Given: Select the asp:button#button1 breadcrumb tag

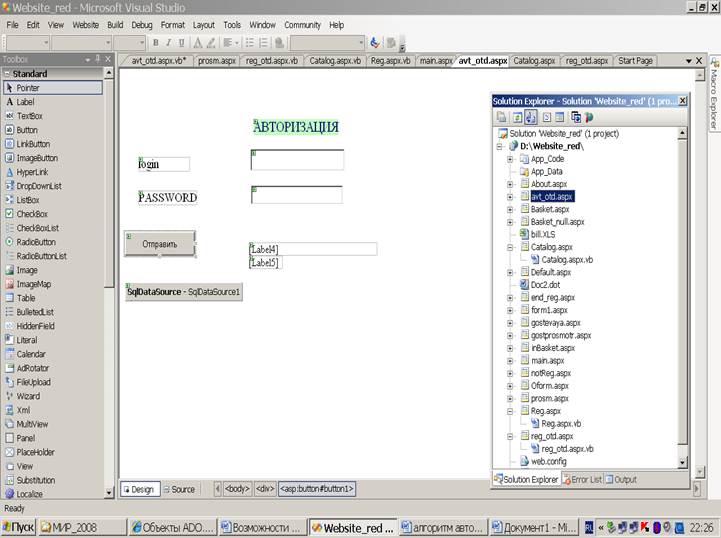Looking at the screenshot, I should tap(317, 489).
